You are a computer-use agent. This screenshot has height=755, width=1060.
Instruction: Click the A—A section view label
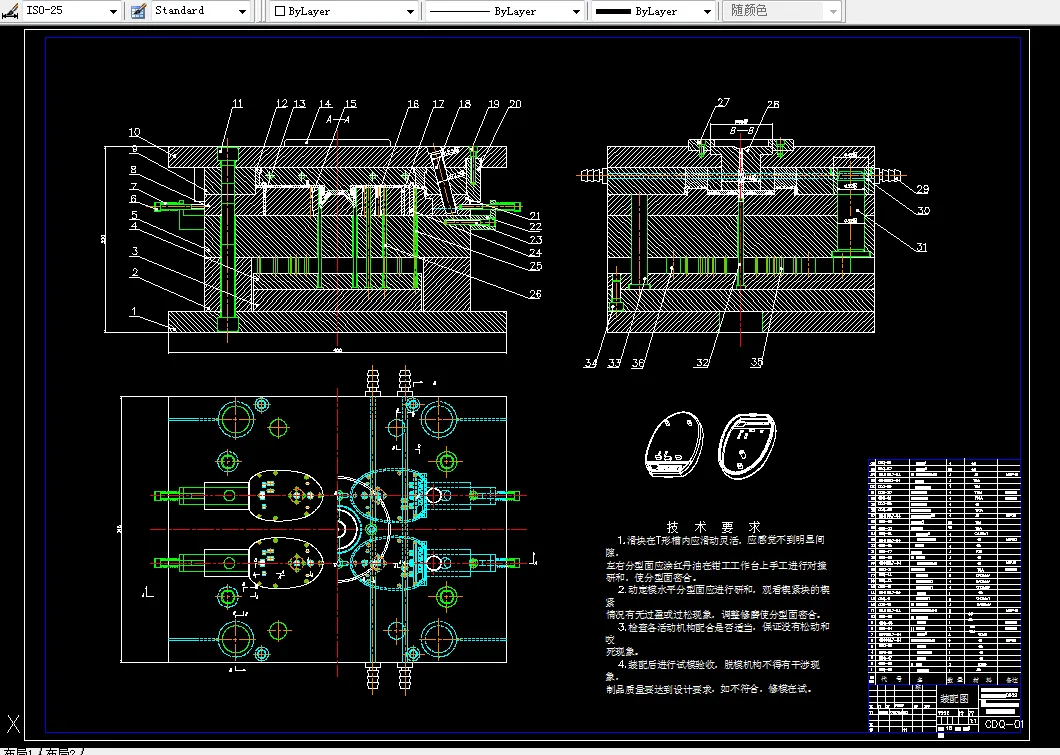click(x=338, y=120)
